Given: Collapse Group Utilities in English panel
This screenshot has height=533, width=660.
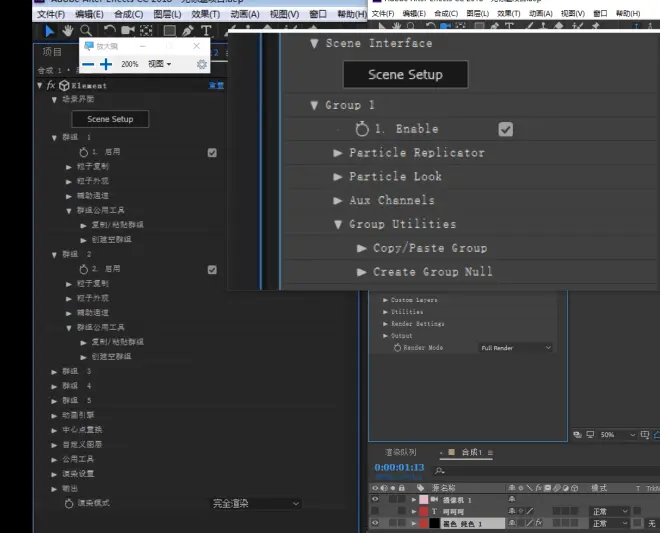Looking at the screenshot, I should [338, 224].
